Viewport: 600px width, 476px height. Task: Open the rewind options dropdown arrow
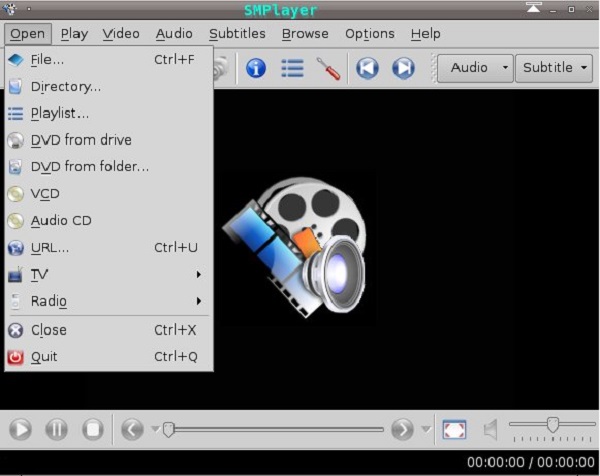click(155, 429)
